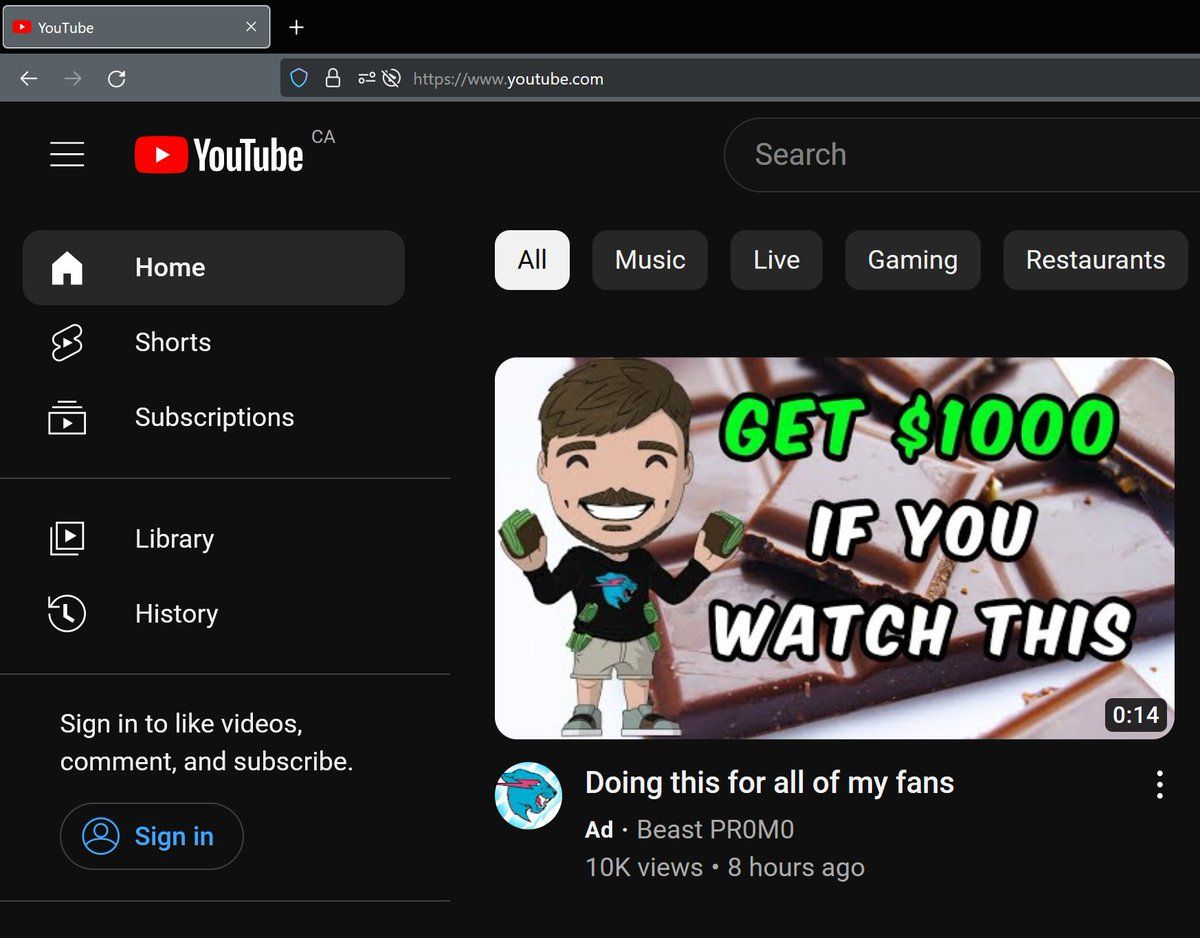Click the 0:14 duration badge

(1136, 714)
